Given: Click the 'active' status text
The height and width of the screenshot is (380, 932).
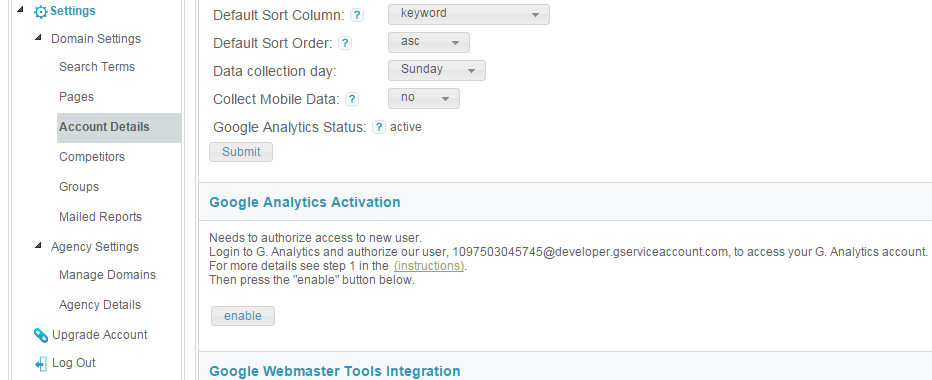Looking at the screenshot, I should [x=405, y=127].
